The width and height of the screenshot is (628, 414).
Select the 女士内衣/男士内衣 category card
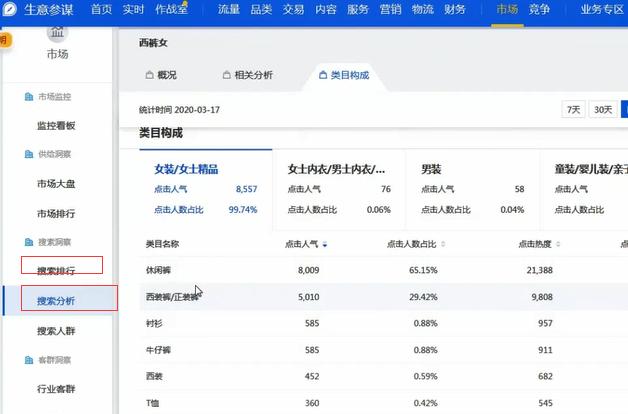click(339, 190)
